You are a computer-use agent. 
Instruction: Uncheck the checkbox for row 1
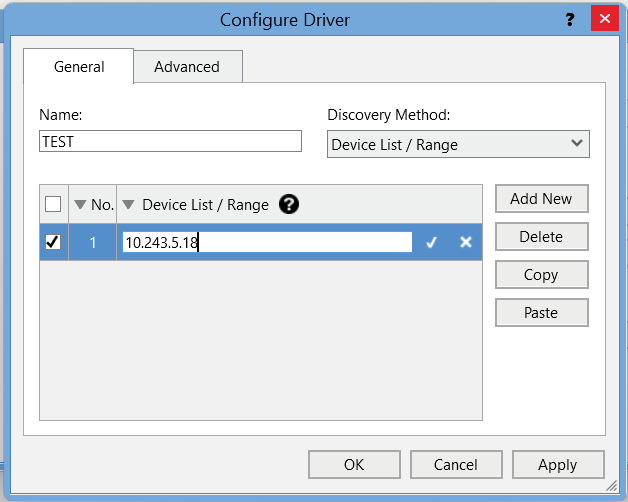pos(54,242)
